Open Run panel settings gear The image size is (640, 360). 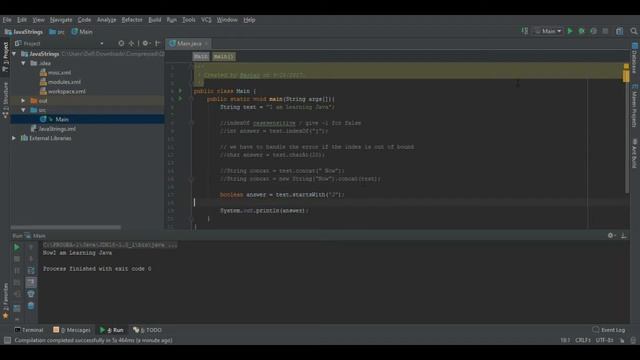[x=611, y=236]
